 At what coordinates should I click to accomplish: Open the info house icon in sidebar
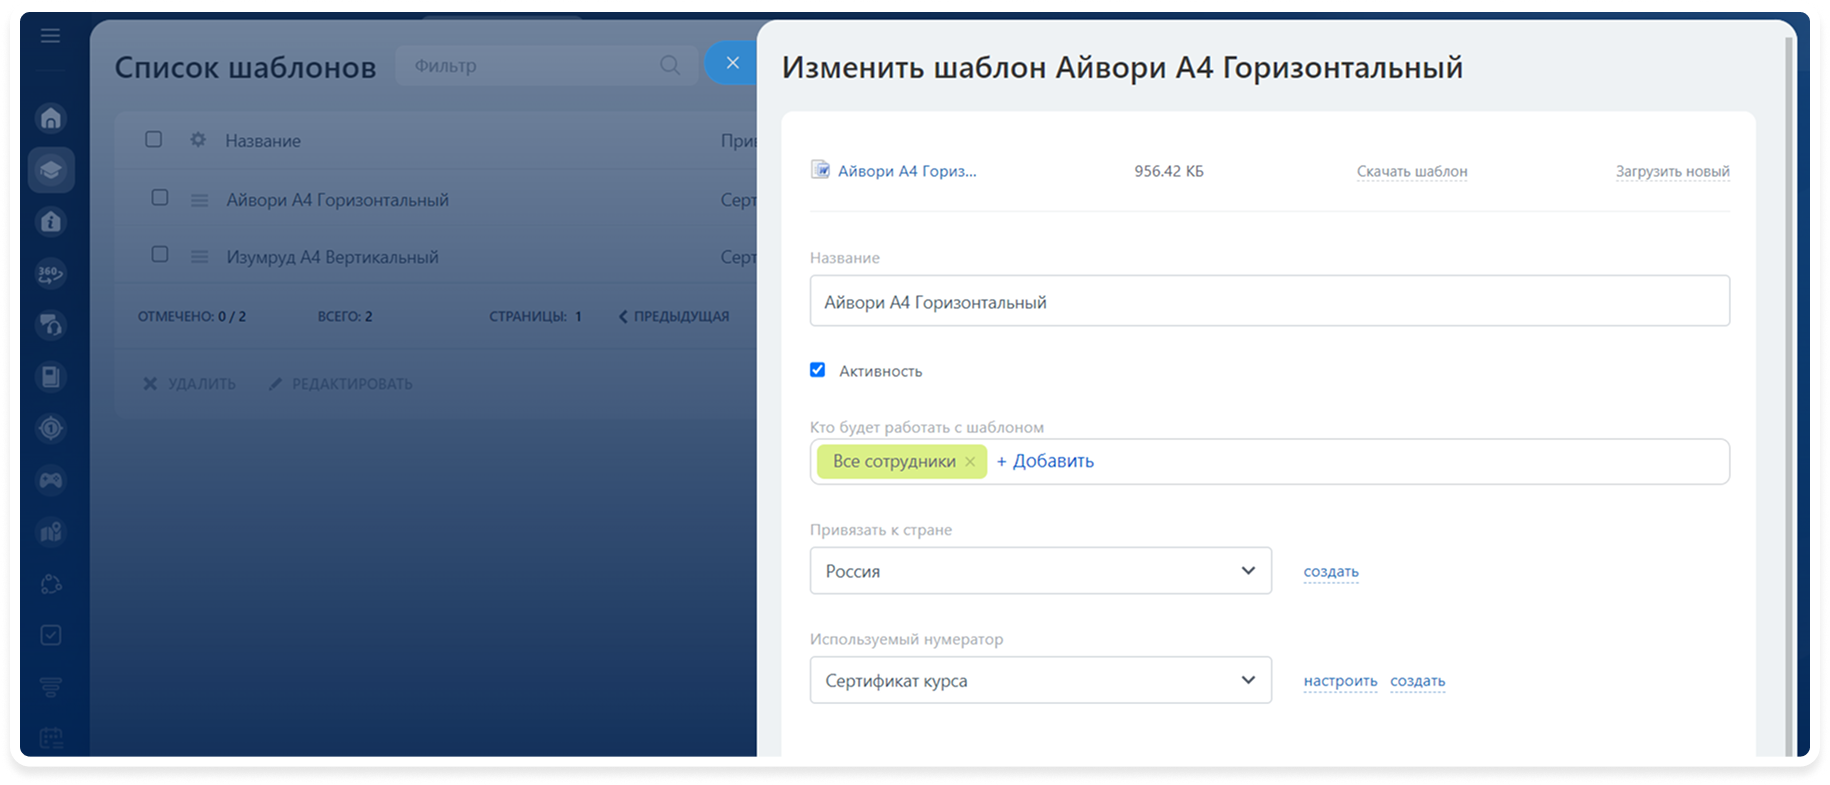51,221
